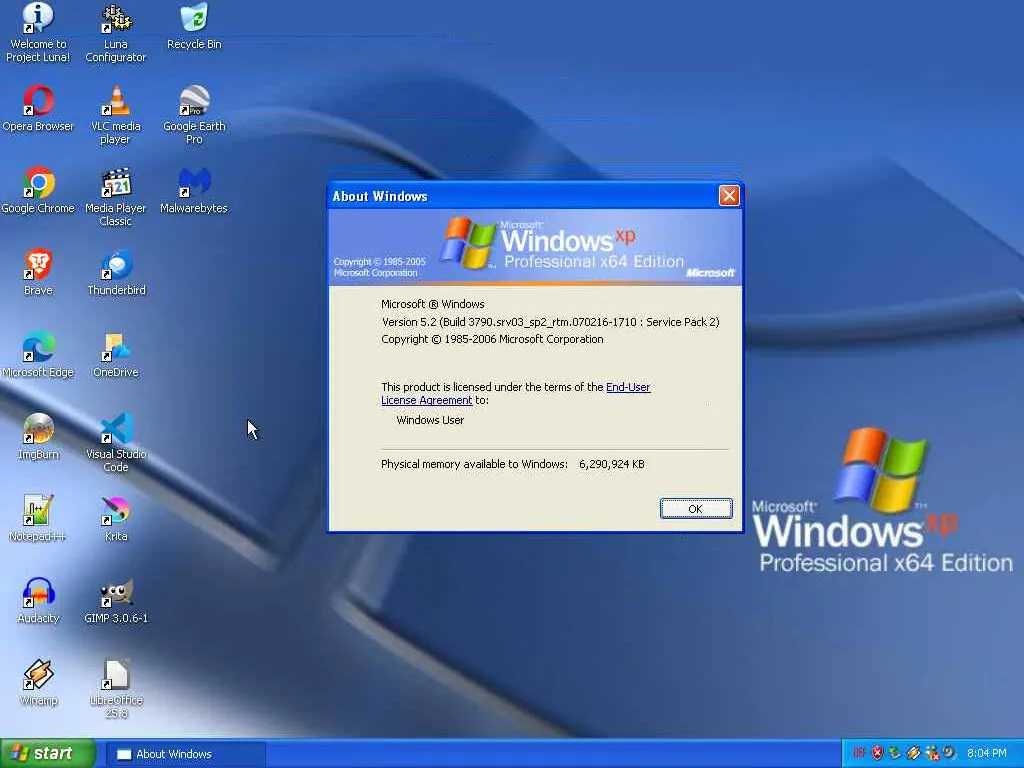Click the About Windows taskbar button
This screenshot has height=768, width=1024.
(x=187, y=754)
